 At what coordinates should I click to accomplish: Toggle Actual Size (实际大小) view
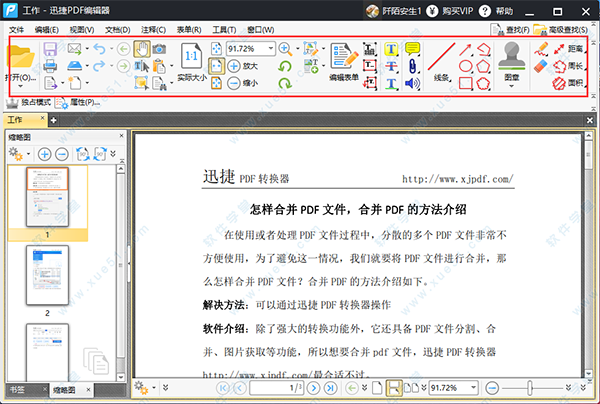188,64
